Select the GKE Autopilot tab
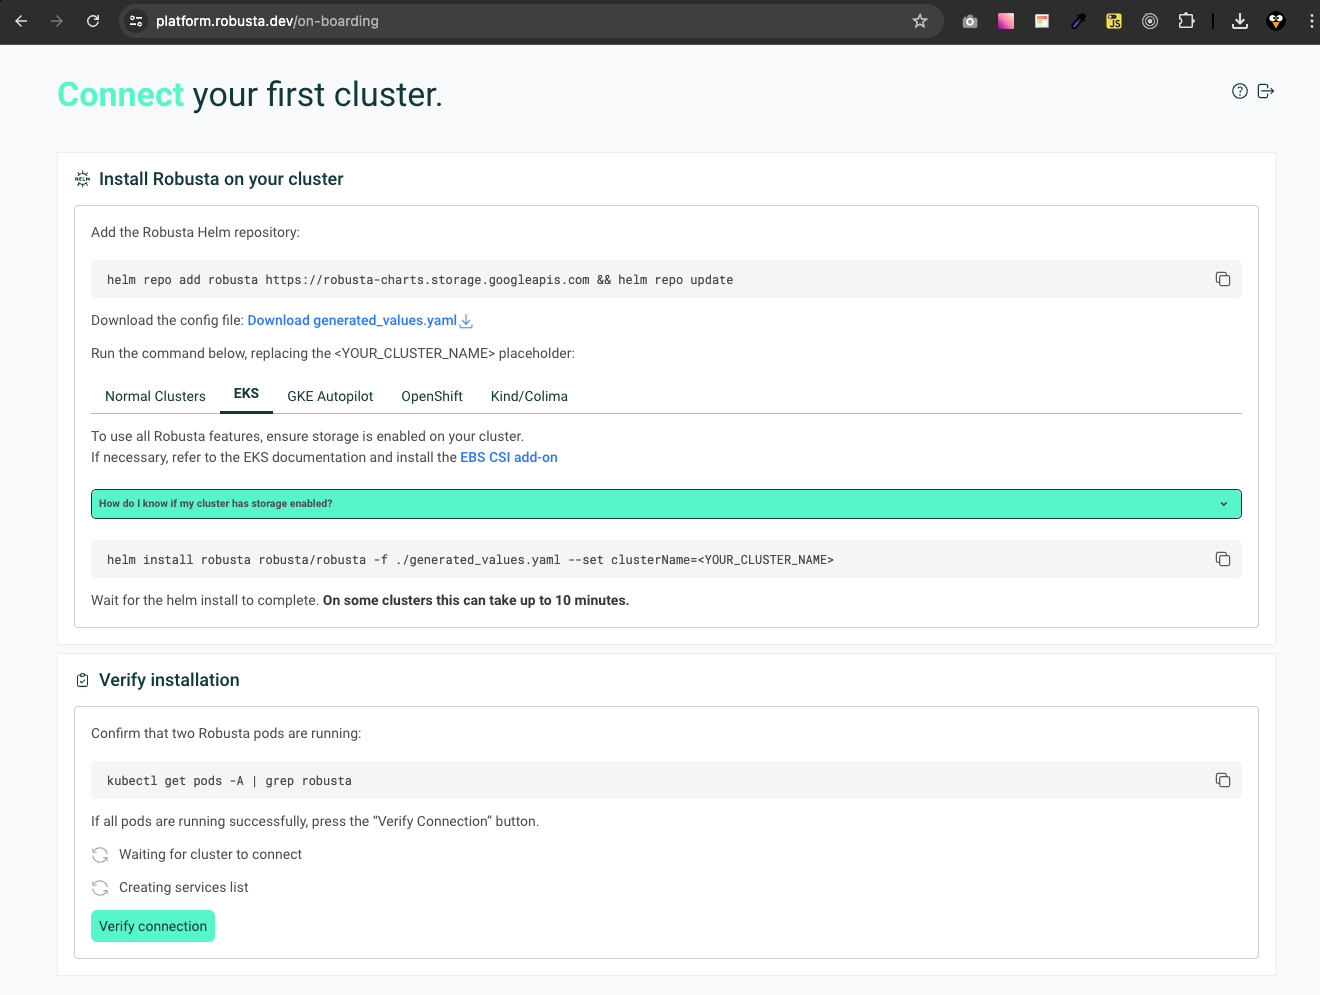The image size is (1320, 995). [330, 397]
